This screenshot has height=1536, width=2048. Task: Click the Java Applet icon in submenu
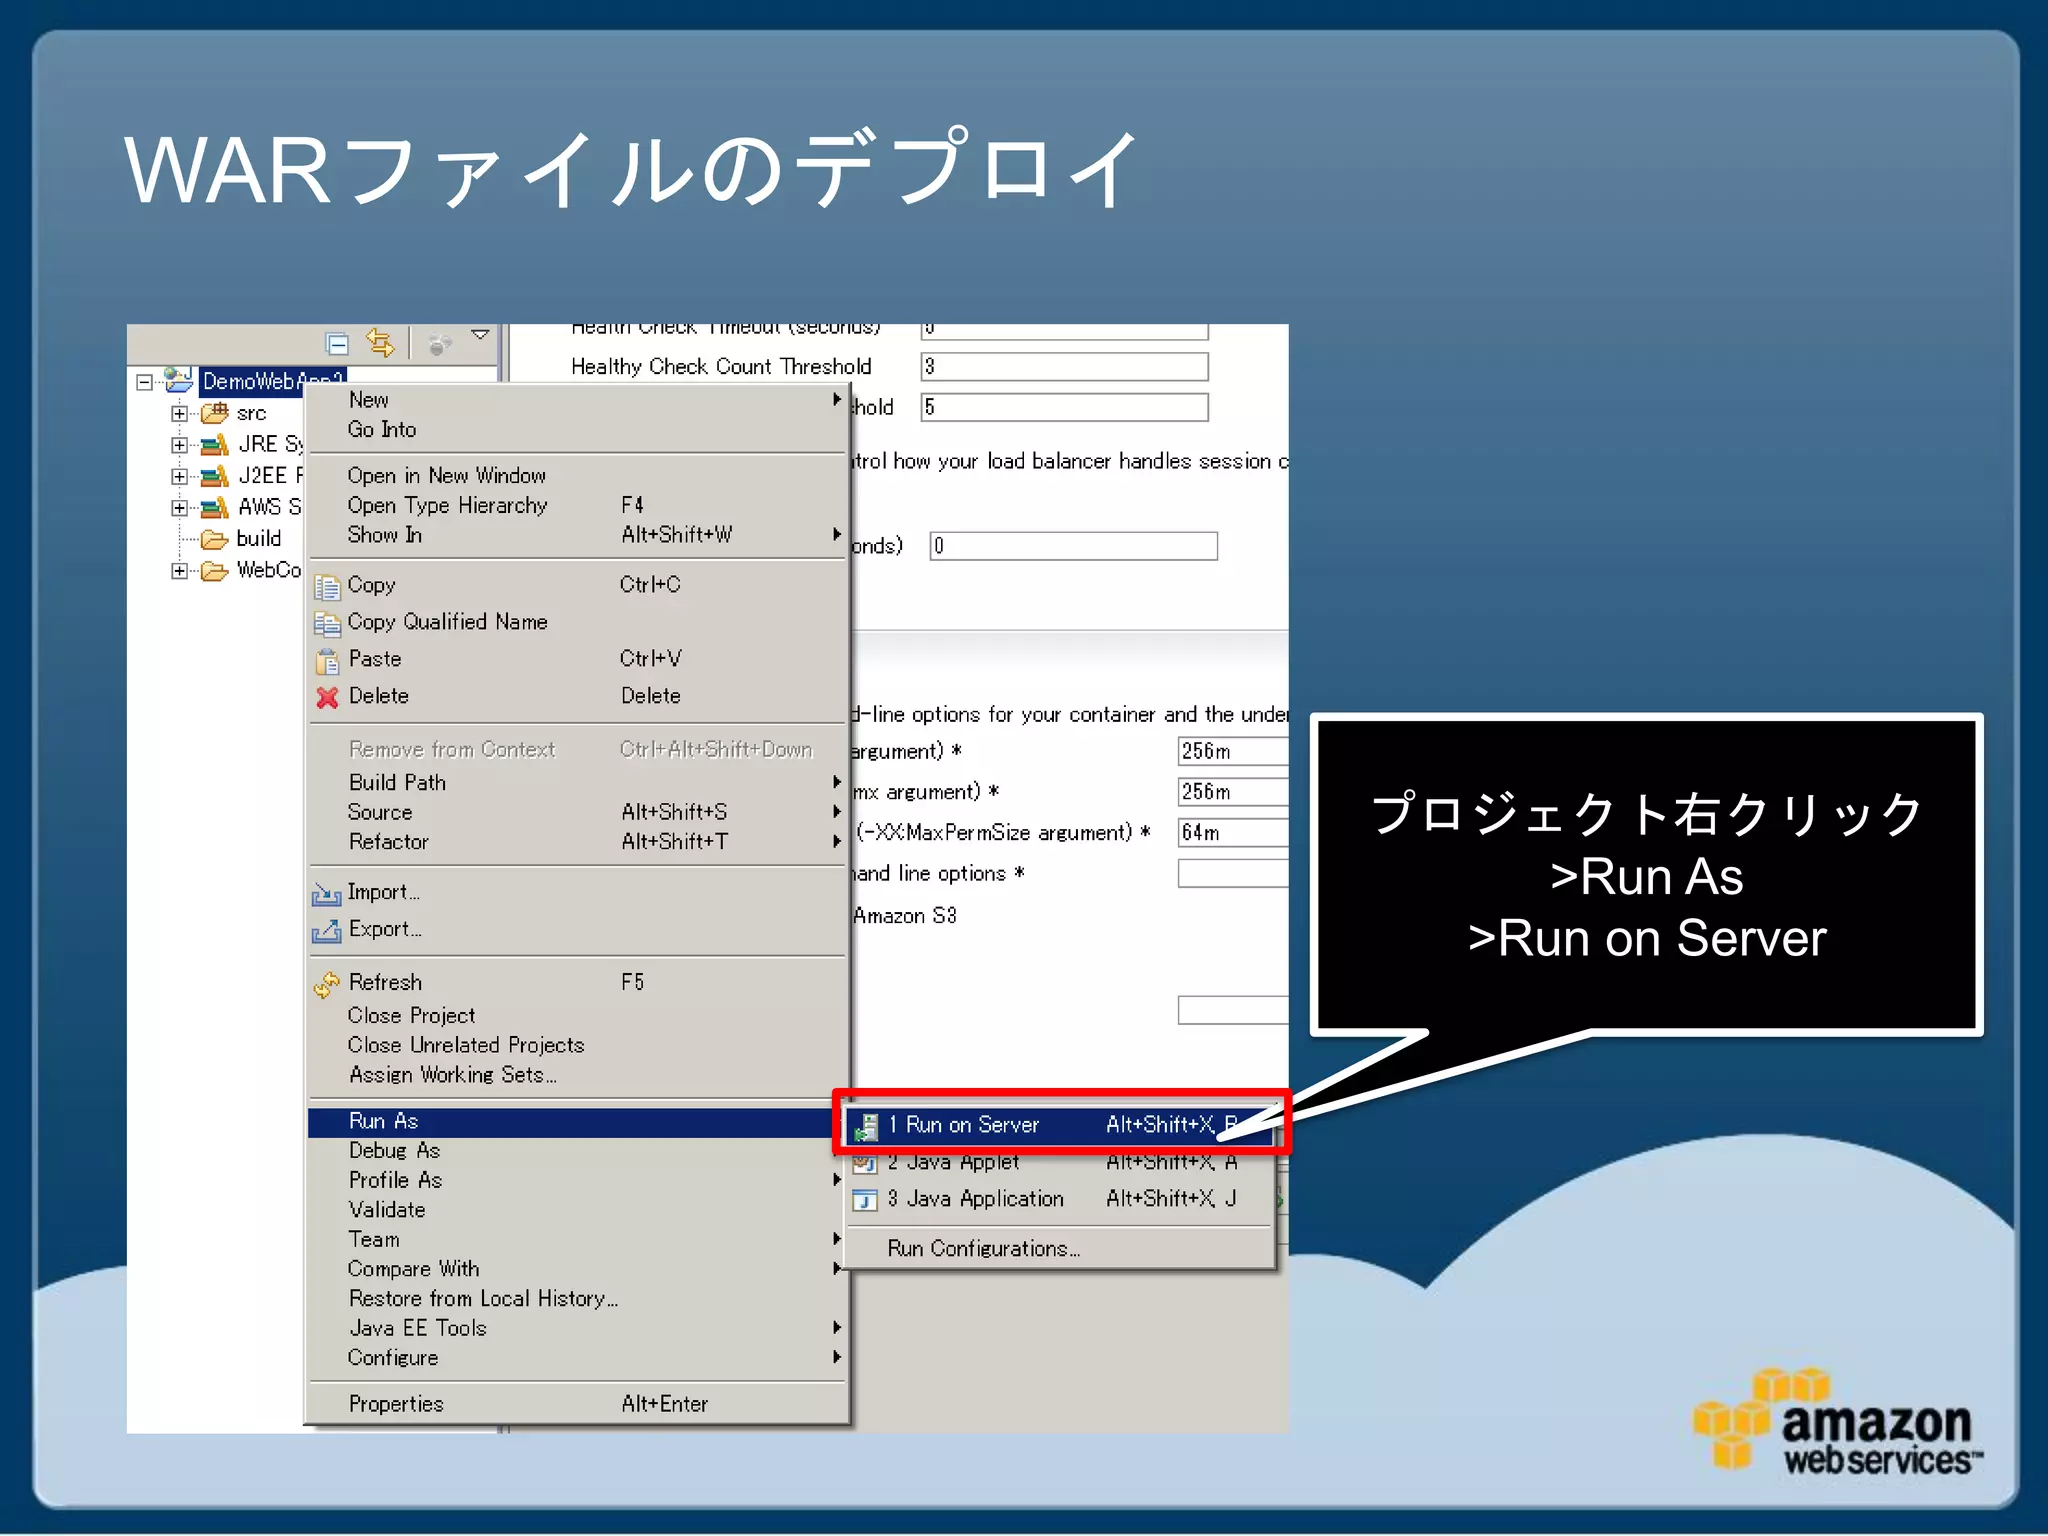pyautogui.click(x=865, y=1163)
